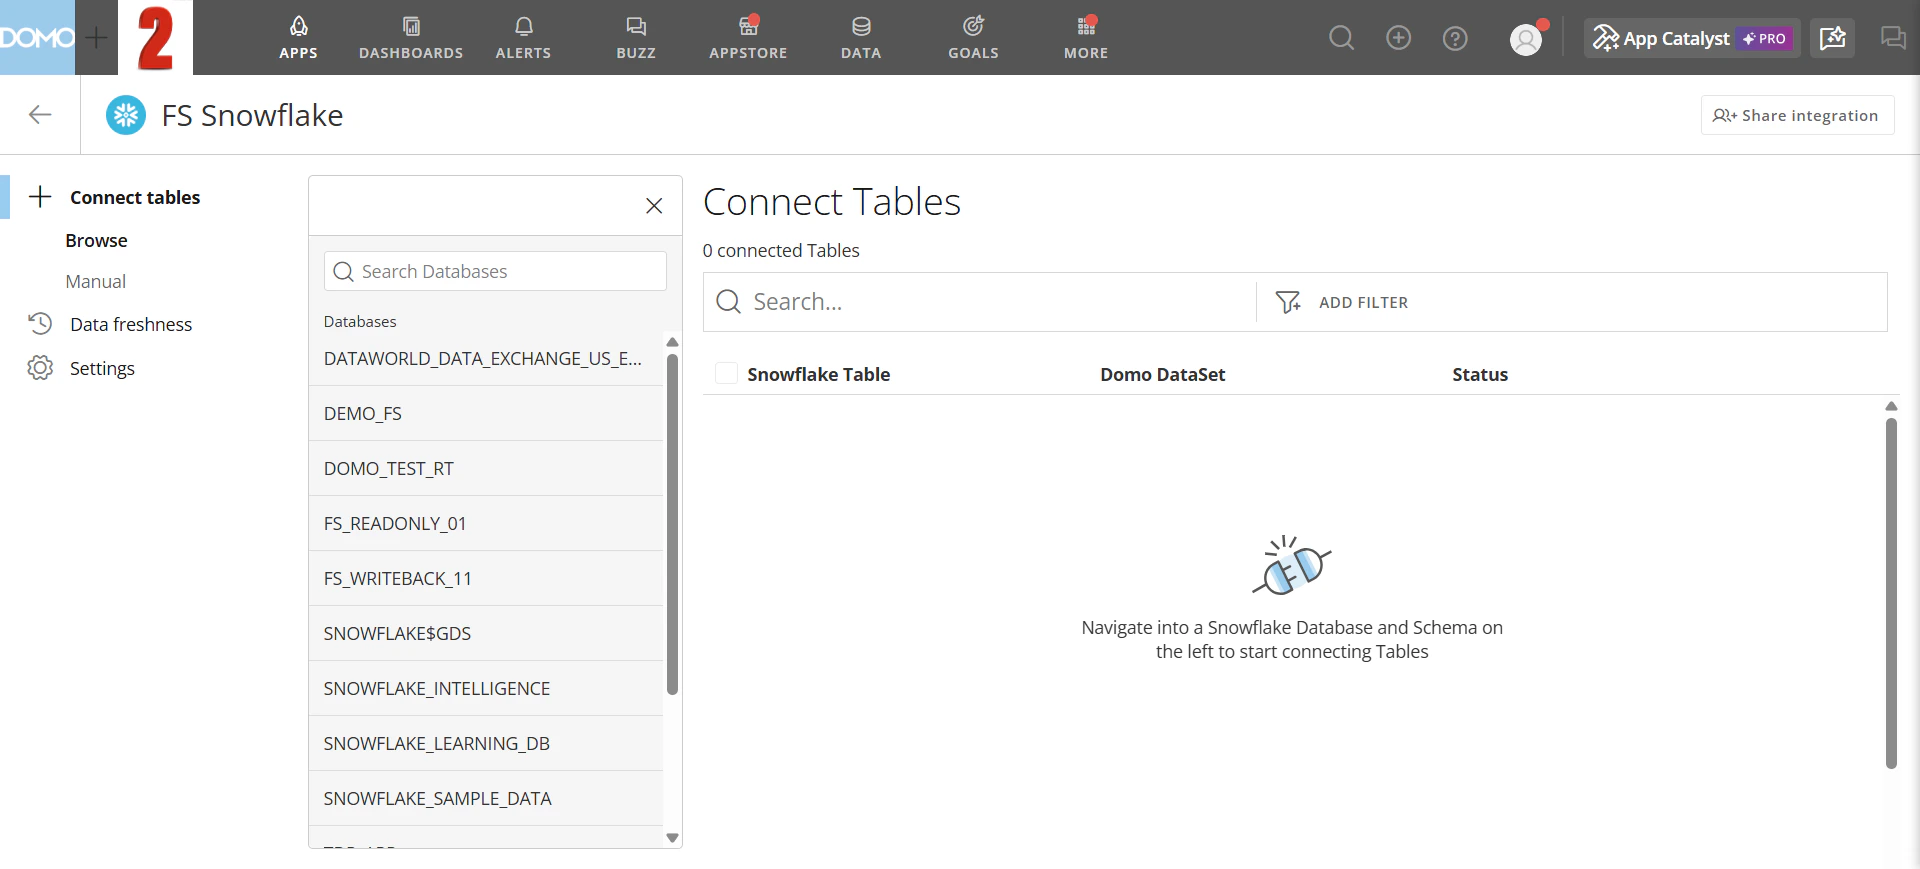Open App Catalyst PRO
This screenshot has width=1920, height=869.
tap(1692, 38)
